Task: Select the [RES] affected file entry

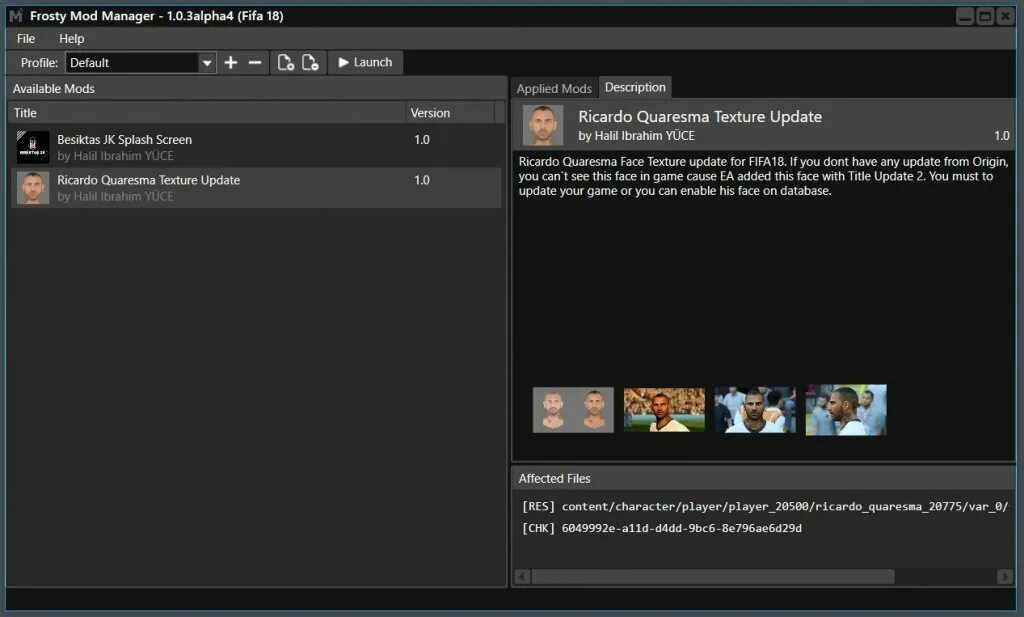Action: tap(765, 507)
